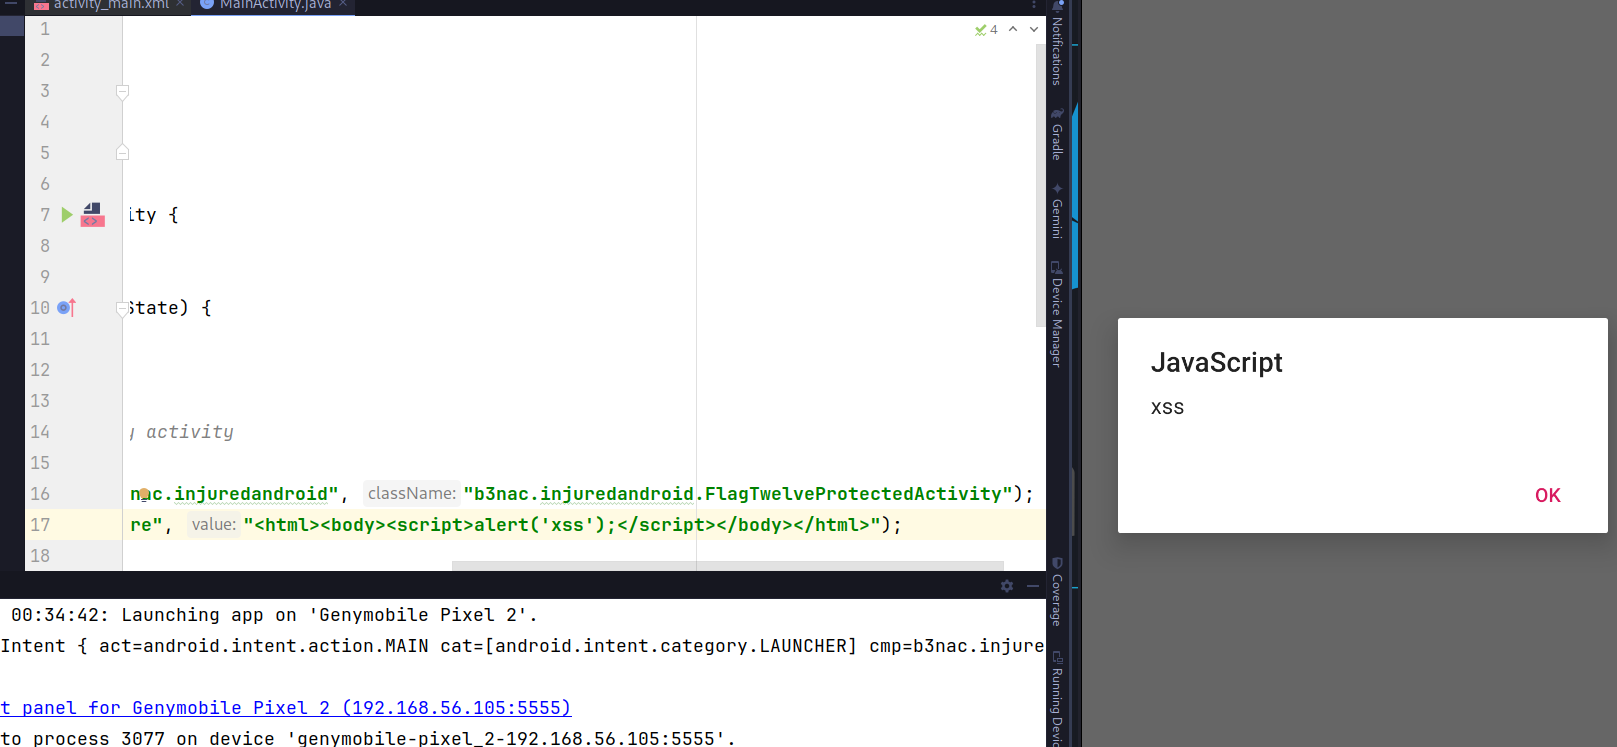Switch to the MainActivity.java editor tab
The height and width of the screenshot is (747, 1617).
pyautogui.click(x=275, y=5)
